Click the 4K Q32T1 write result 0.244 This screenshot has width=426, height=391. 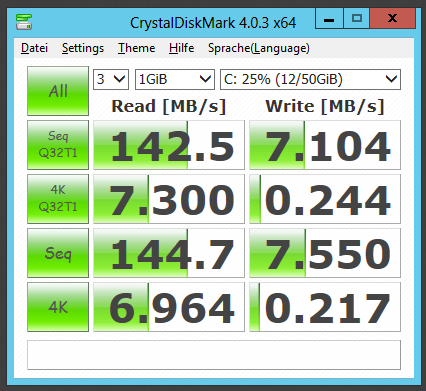coord(325,199)
